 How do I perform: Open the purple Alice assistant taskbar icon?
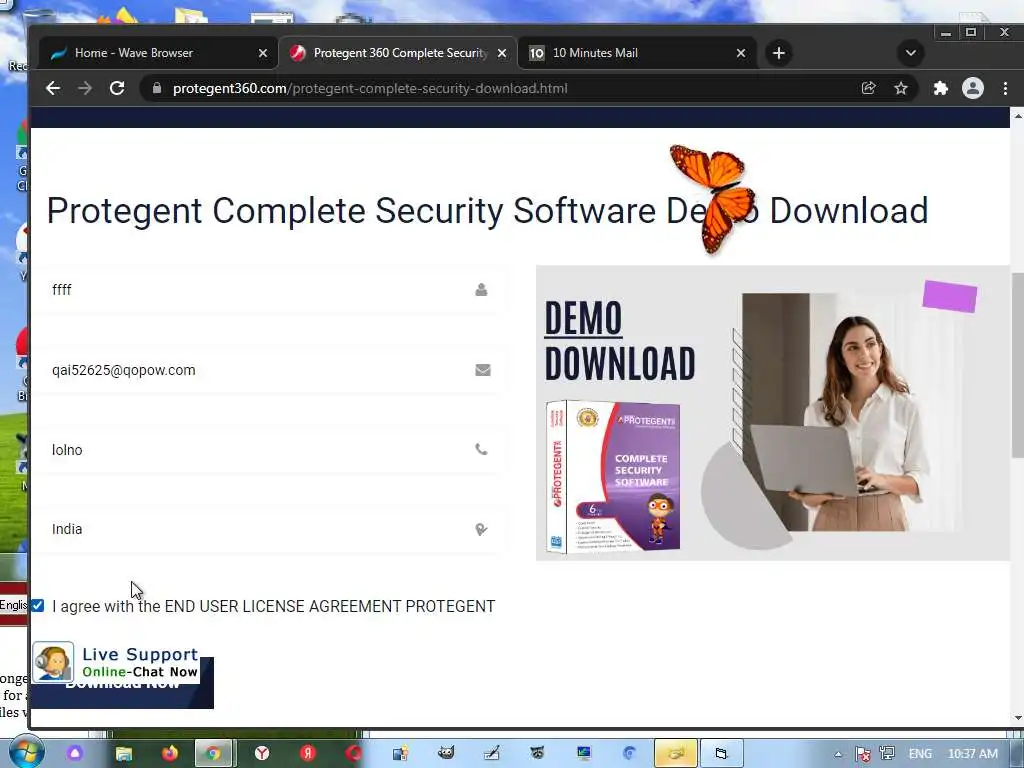coord(74,754)
